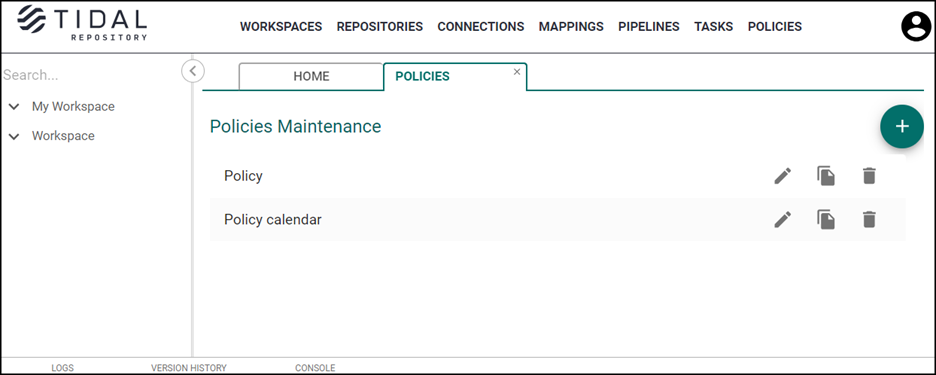The image size is (936, 375).
Task: Click the Tidal Repository logo
Action: pyautogui.click(x=82, y=23)
